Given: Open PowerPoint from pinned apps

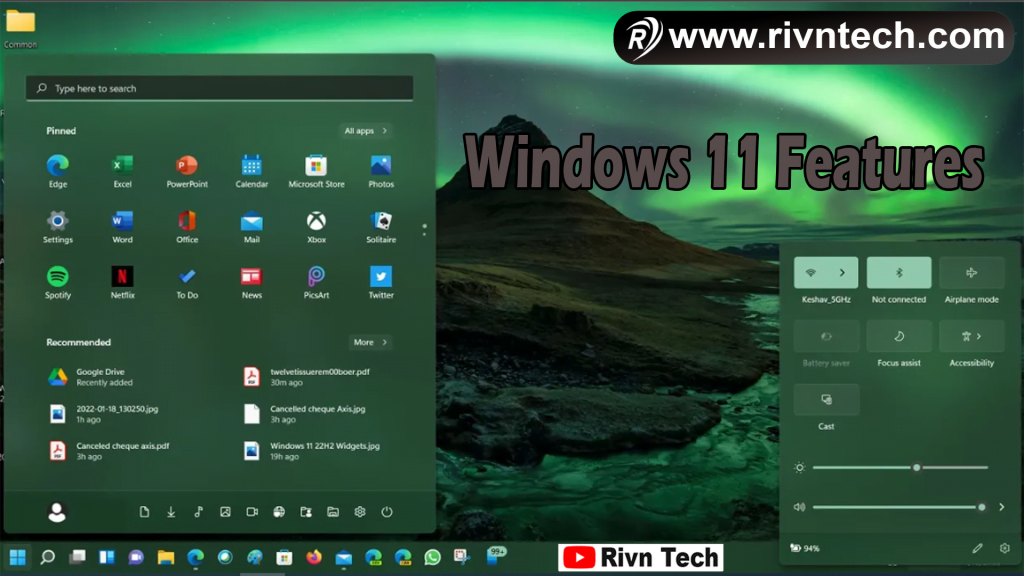Looking at the screenshot, I should [x=187, y=171].
